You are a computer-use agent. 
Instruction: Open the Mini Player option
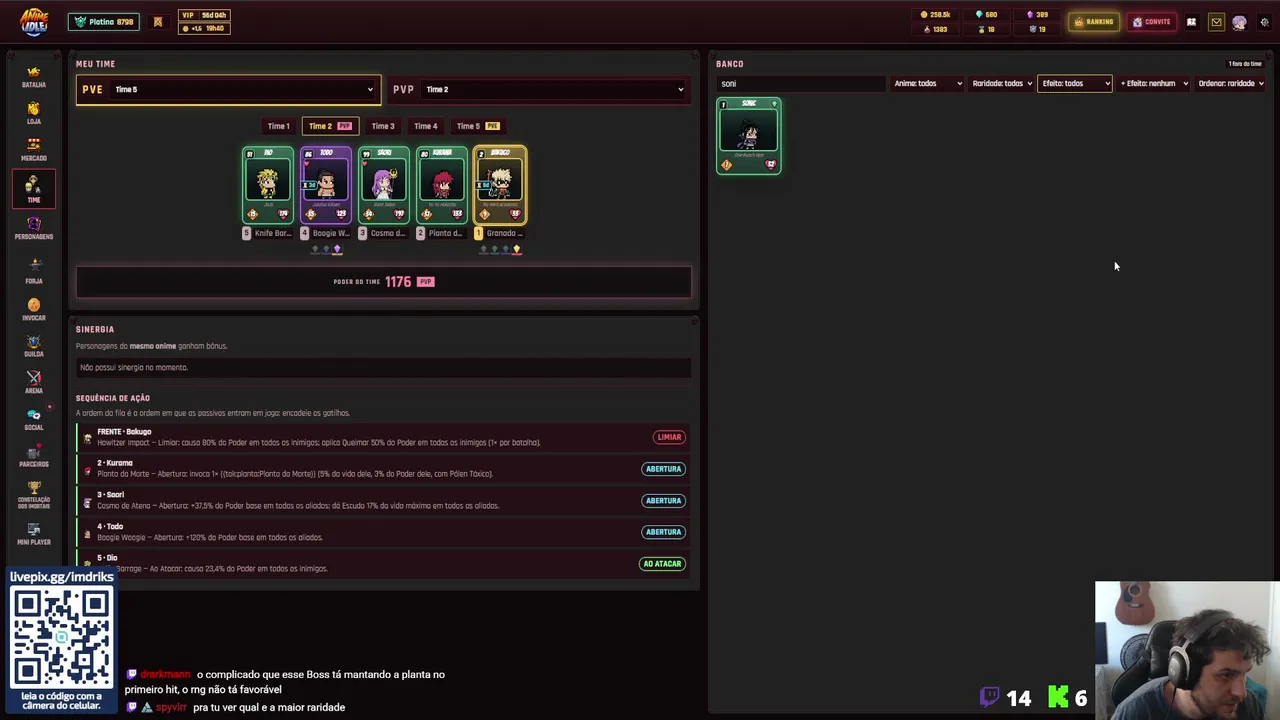pos(34,534)
